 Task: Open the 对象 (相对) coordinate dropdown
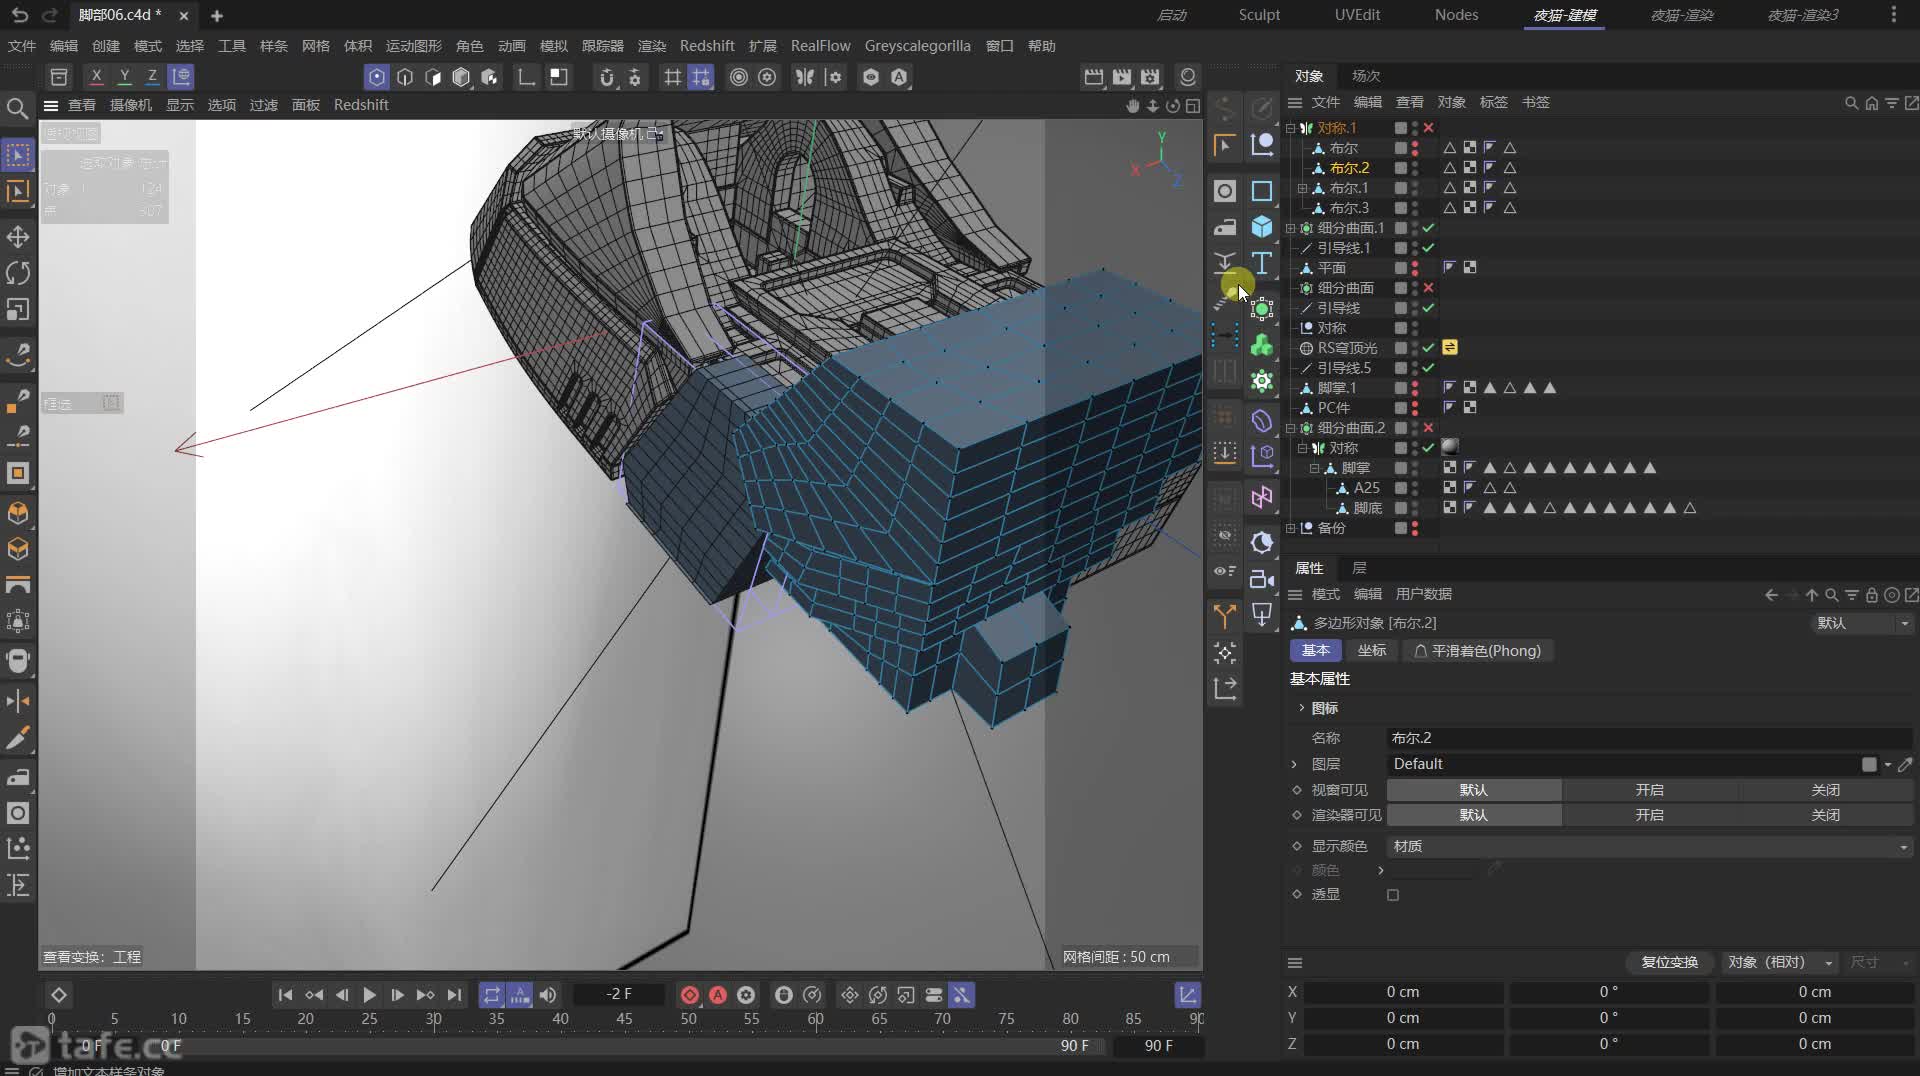1779,962
